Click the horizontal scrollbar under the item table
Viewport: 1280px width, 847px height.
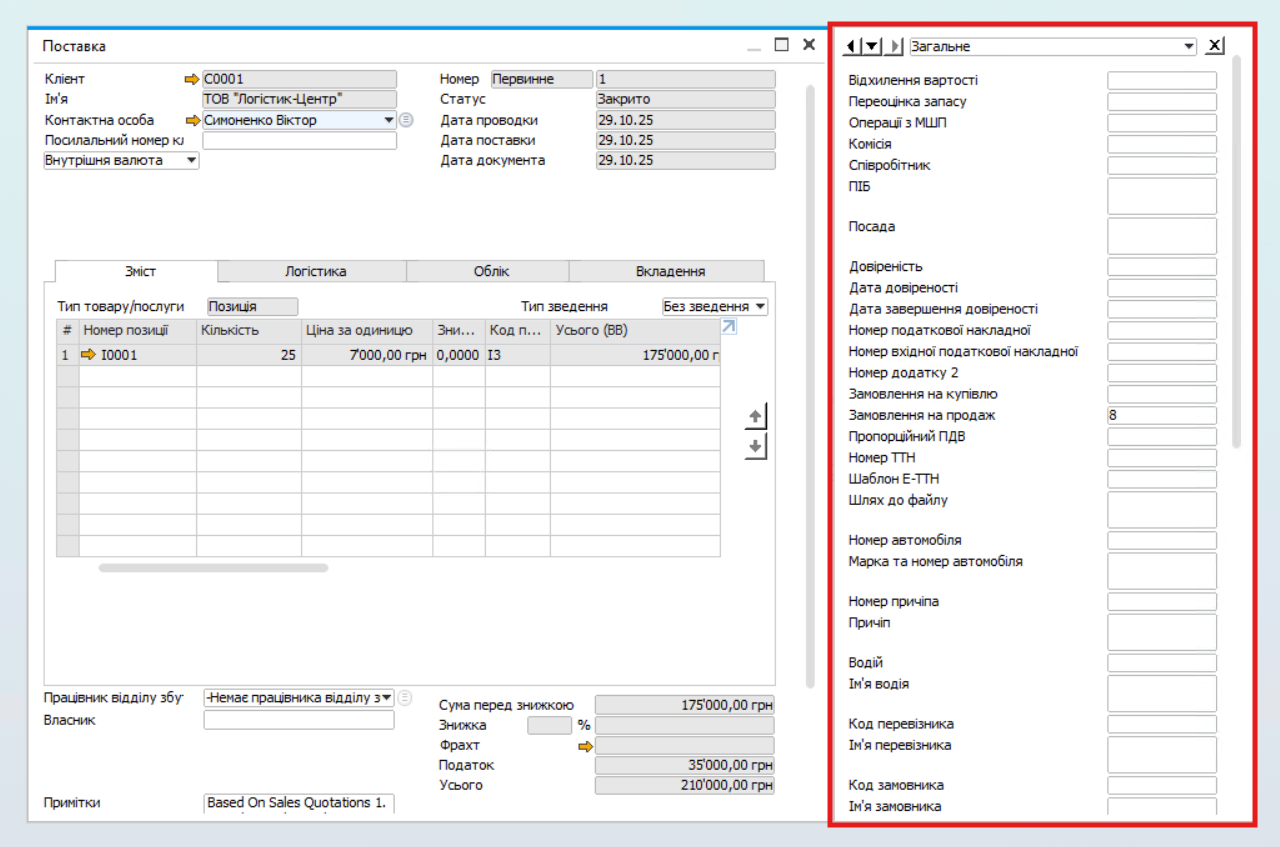(x=213, y=568)
